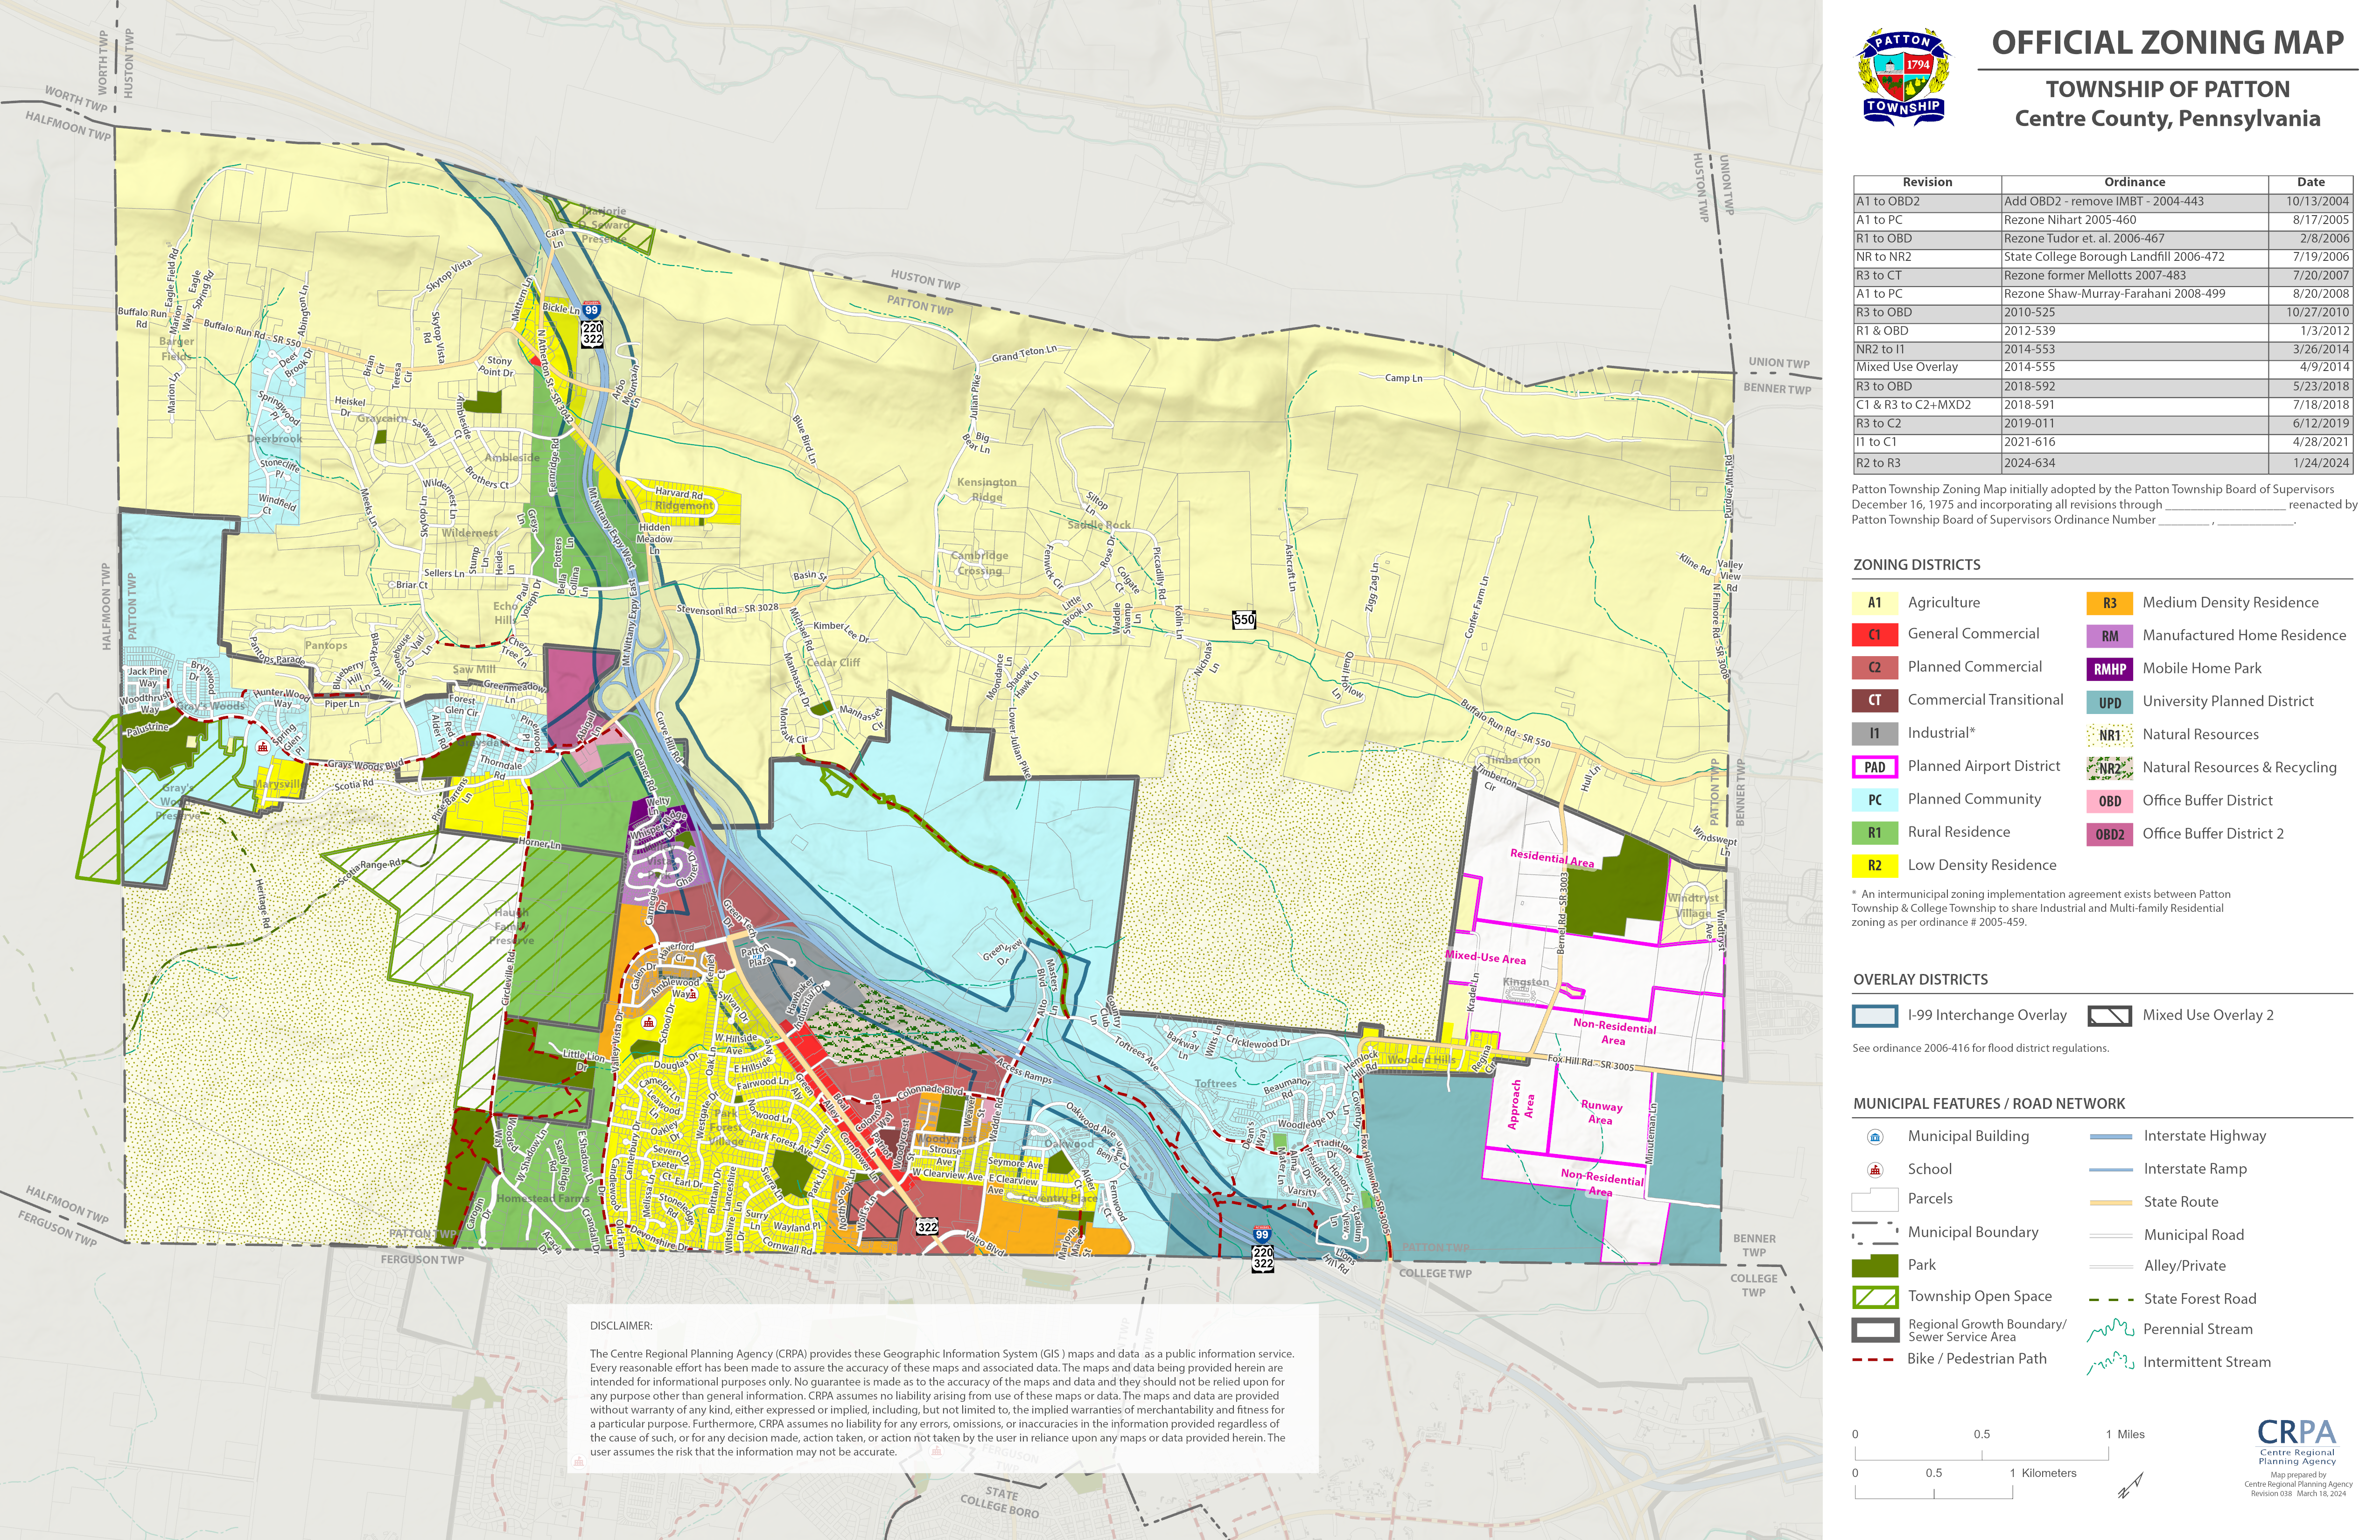The width and height of the screenshot is (2380, 1540).
Task: Click the School legend icon
Action: pos(1875,1170)
